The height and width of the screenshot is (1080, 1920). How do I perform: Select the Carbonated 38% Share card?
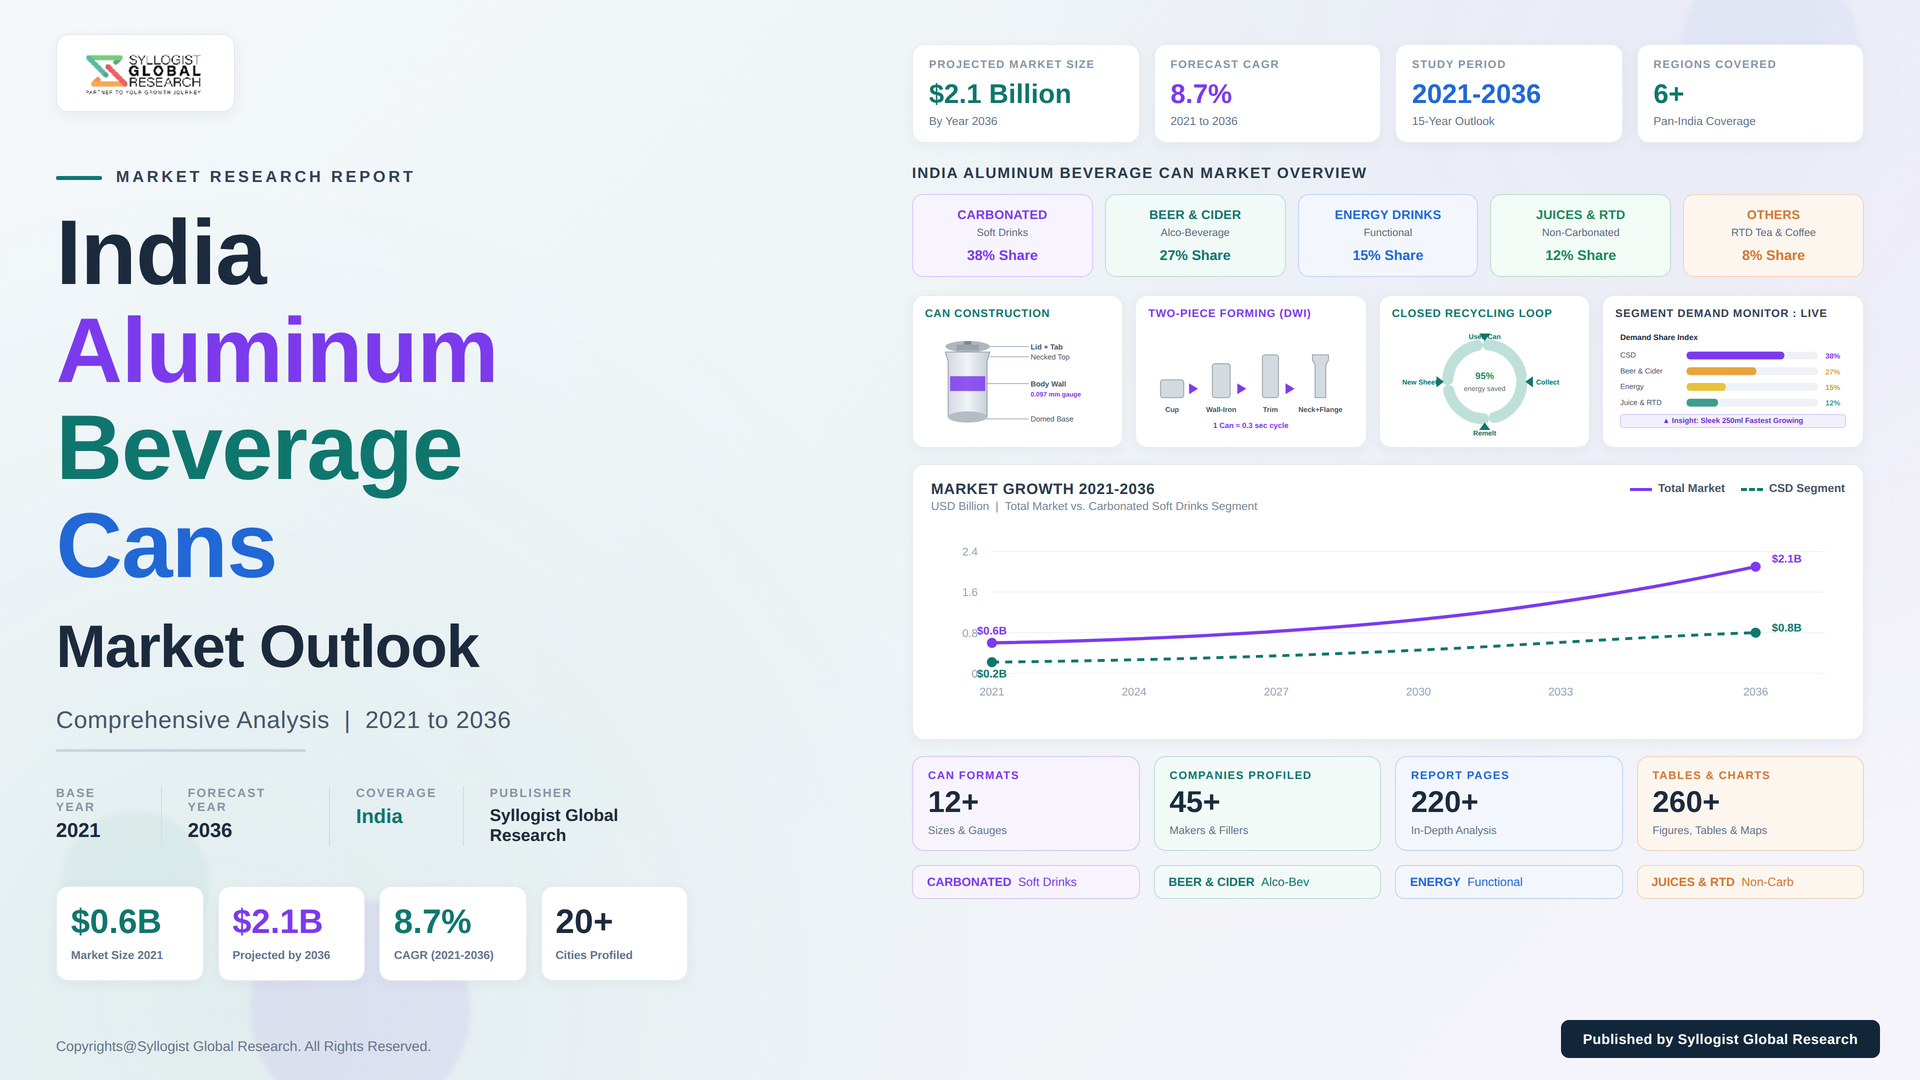coord(1002,235)
